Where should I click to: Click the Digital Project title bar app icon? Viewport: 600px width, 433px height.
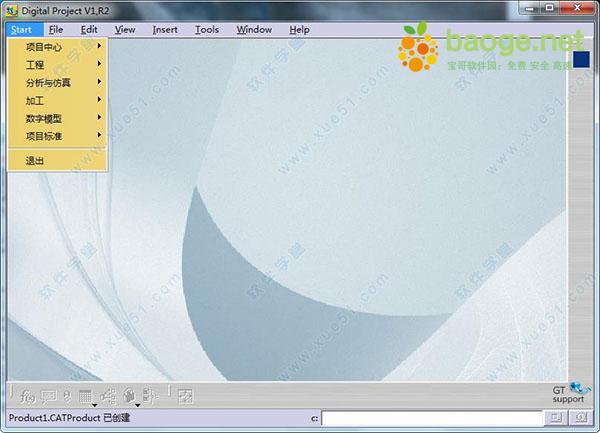[x=12, y=11]
